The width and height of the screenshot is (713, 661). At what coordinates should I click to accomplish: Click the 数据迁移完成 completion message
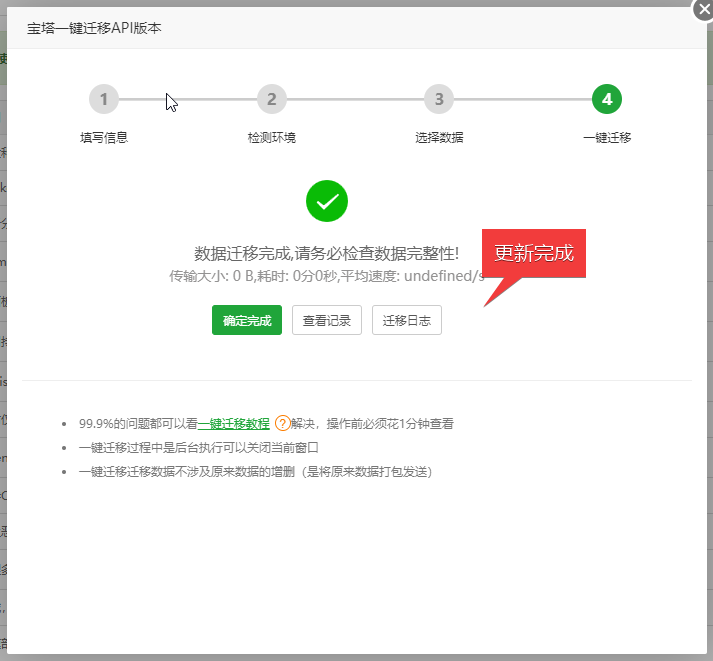pos(326,253)
